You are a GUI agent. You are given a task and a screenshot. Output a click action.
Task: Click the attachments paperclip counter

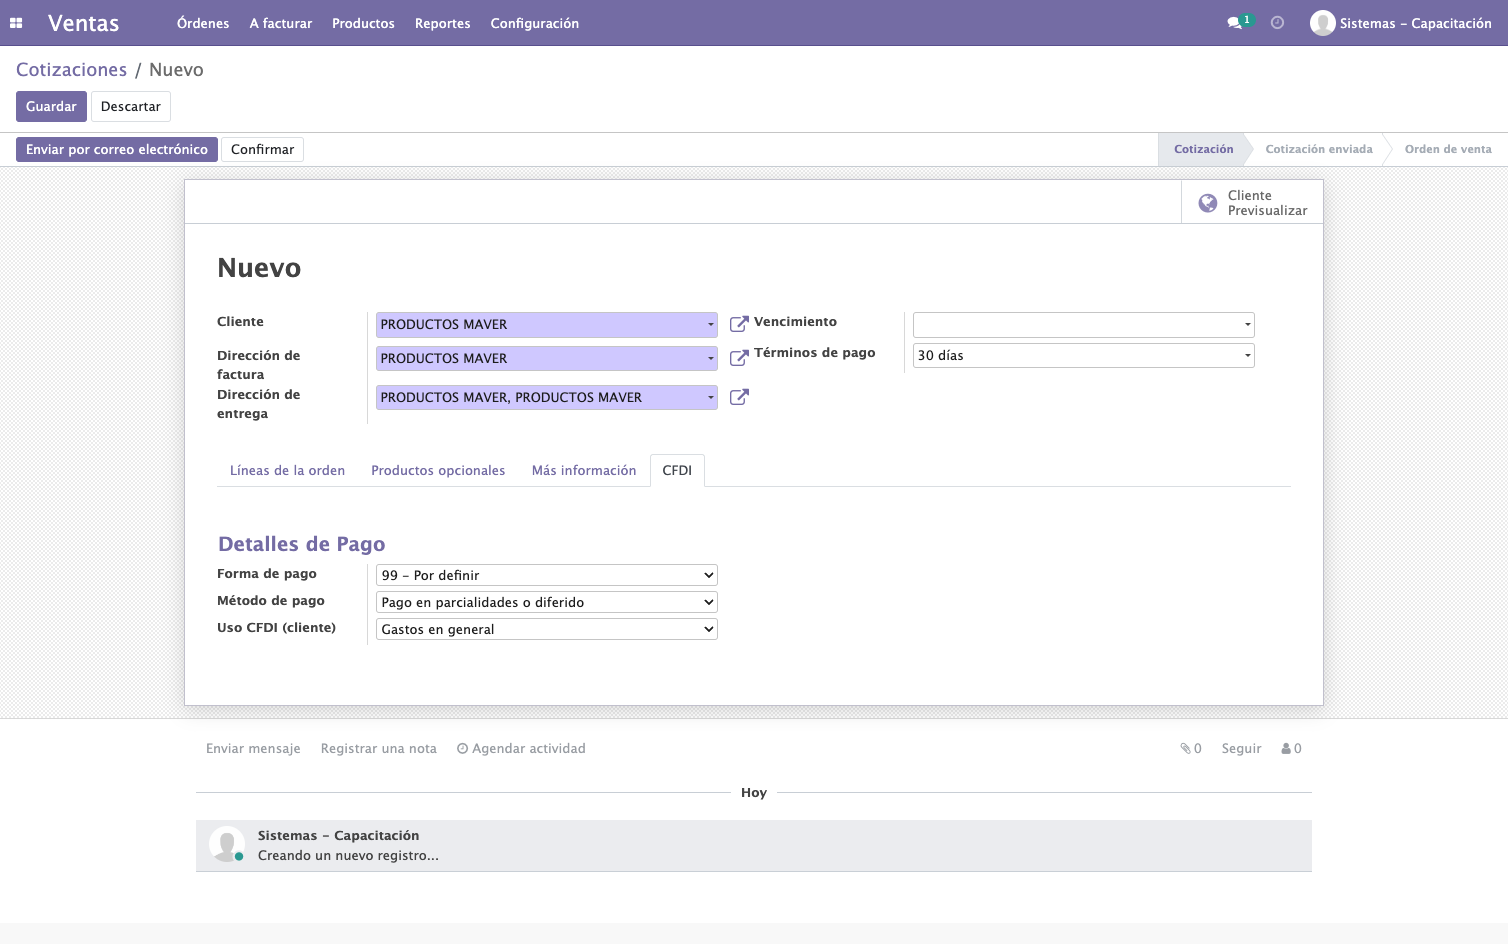coord(1190,749)
